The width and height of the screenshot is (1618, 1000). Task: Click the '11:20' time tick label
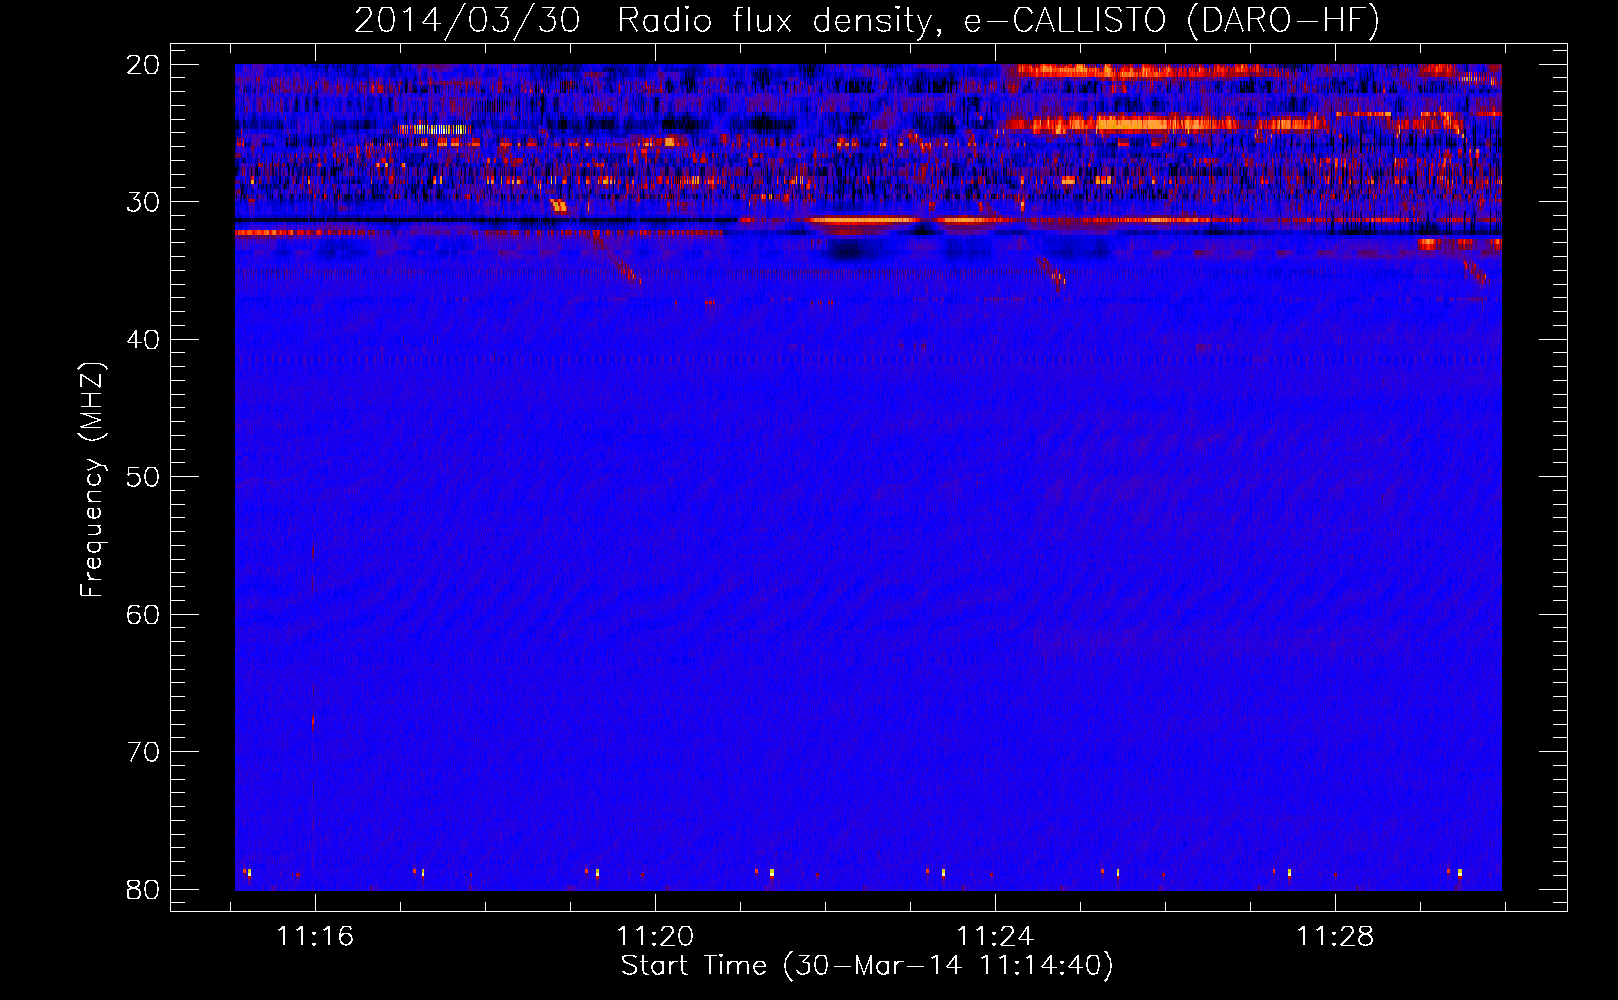(655, 937)
